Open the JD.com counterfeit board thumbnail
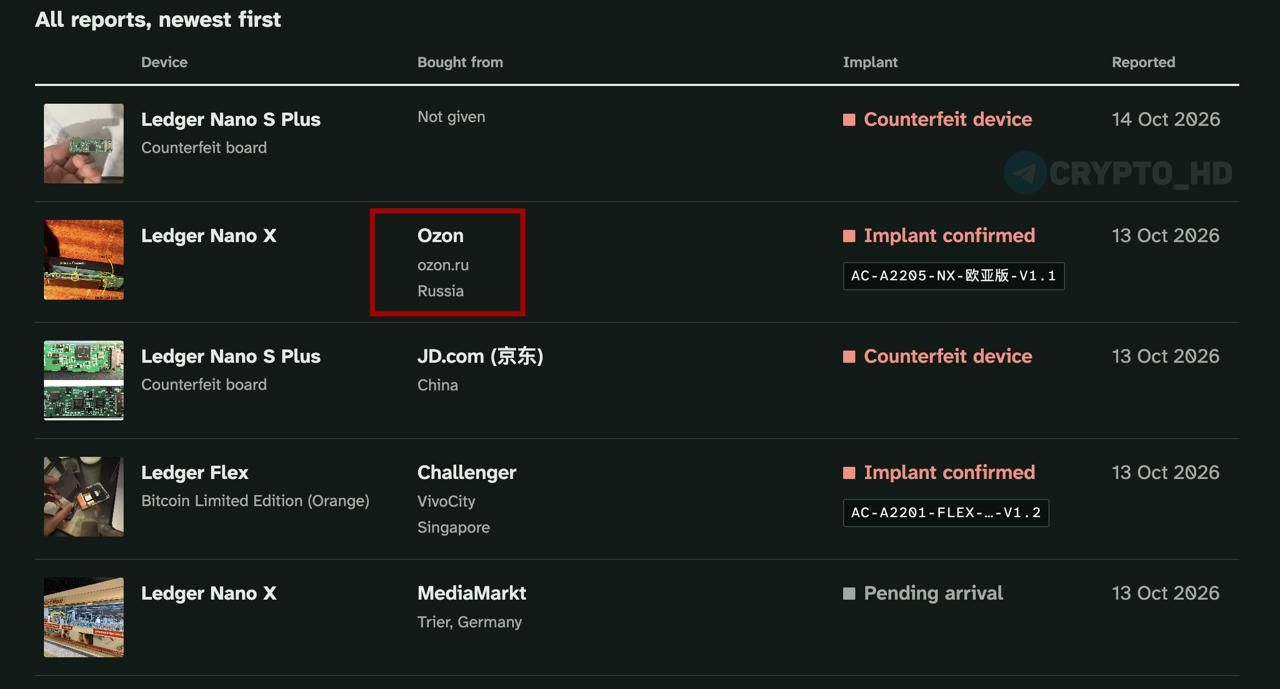 [x=84, y=380]
